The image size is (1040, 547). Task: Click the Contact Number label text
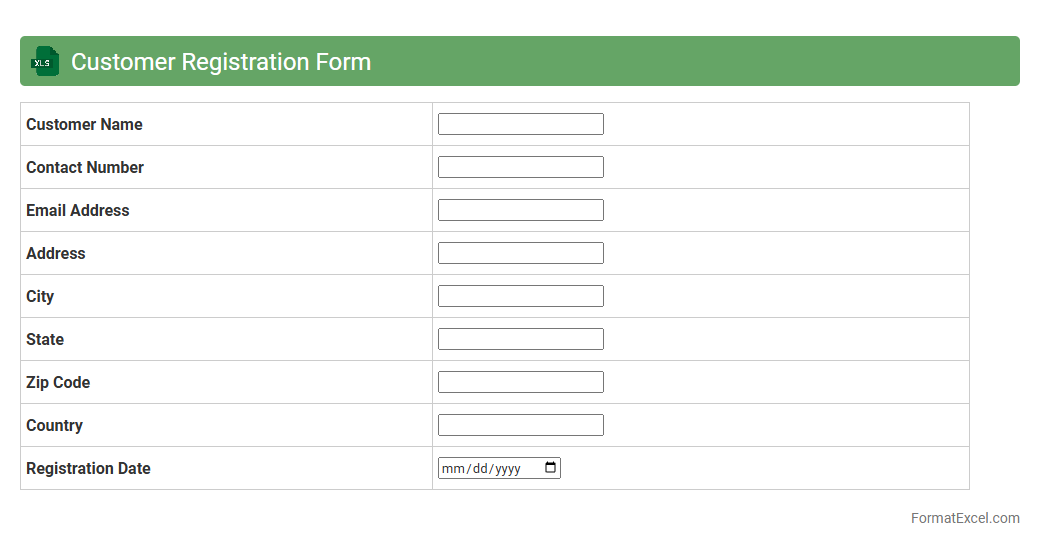[x=85, y=167]
